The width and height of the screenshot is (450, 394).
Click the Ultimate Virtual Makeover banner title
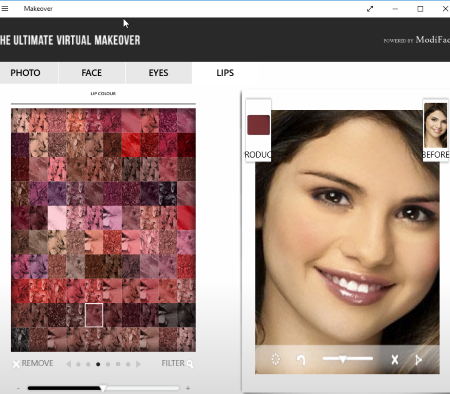pos(70,40)
